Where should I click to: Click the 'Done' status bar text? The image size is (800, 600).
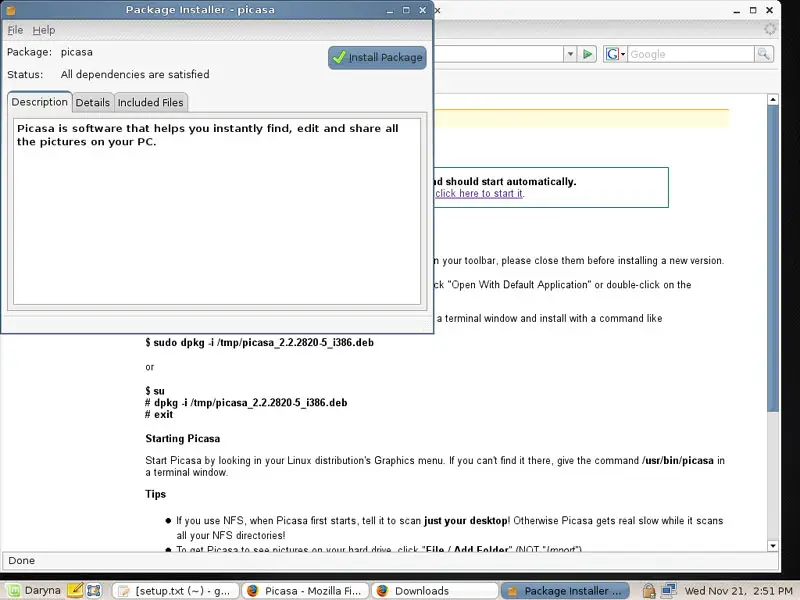point(22,560)
